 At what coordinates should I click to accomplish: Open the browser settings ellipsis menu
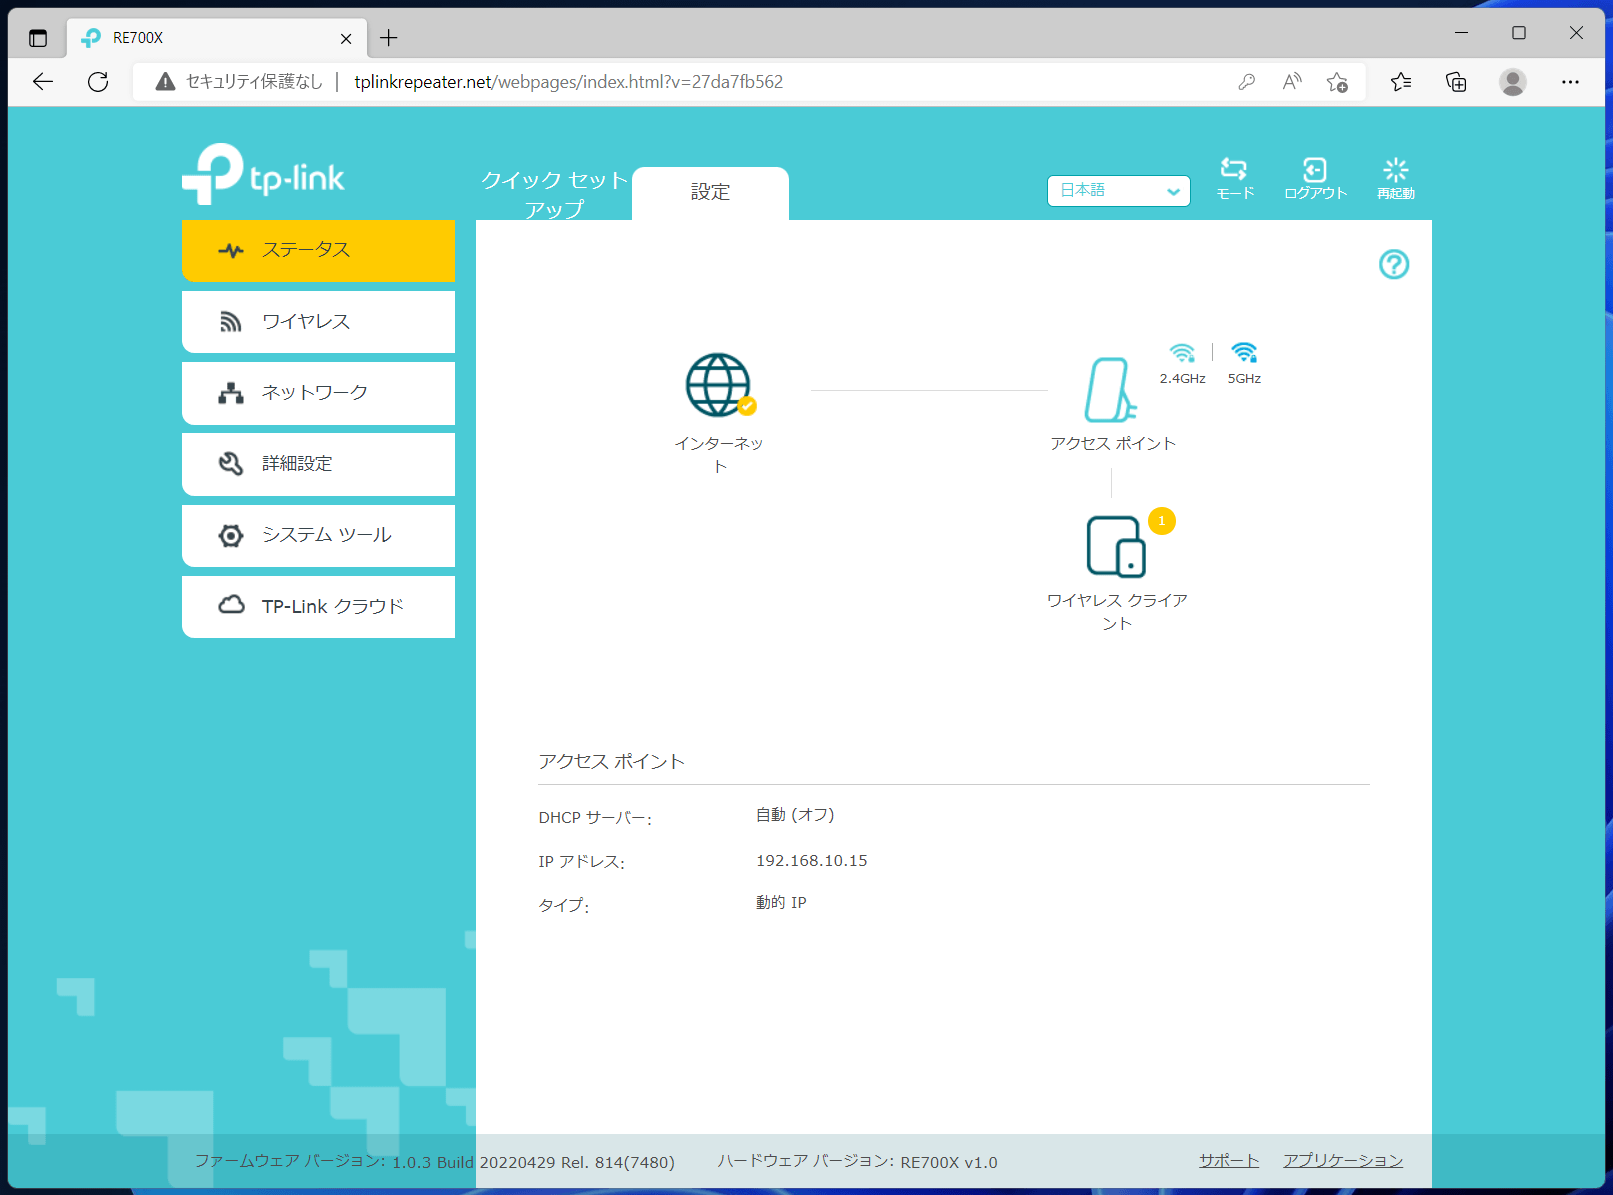[1570, 82]
